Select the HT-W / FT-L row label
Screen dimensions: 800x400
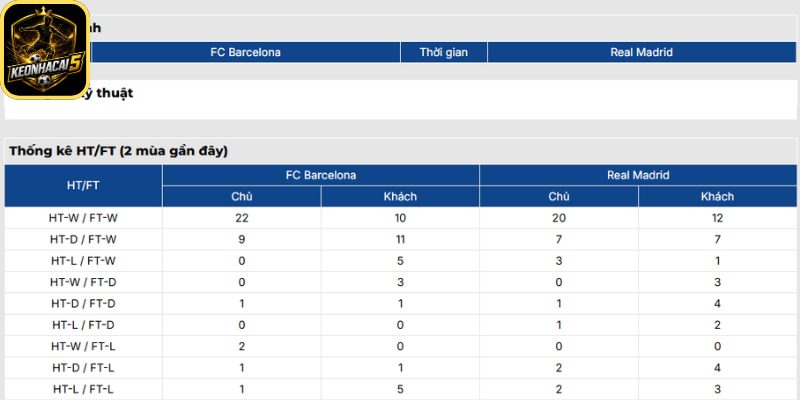click(x=83, y=346)
